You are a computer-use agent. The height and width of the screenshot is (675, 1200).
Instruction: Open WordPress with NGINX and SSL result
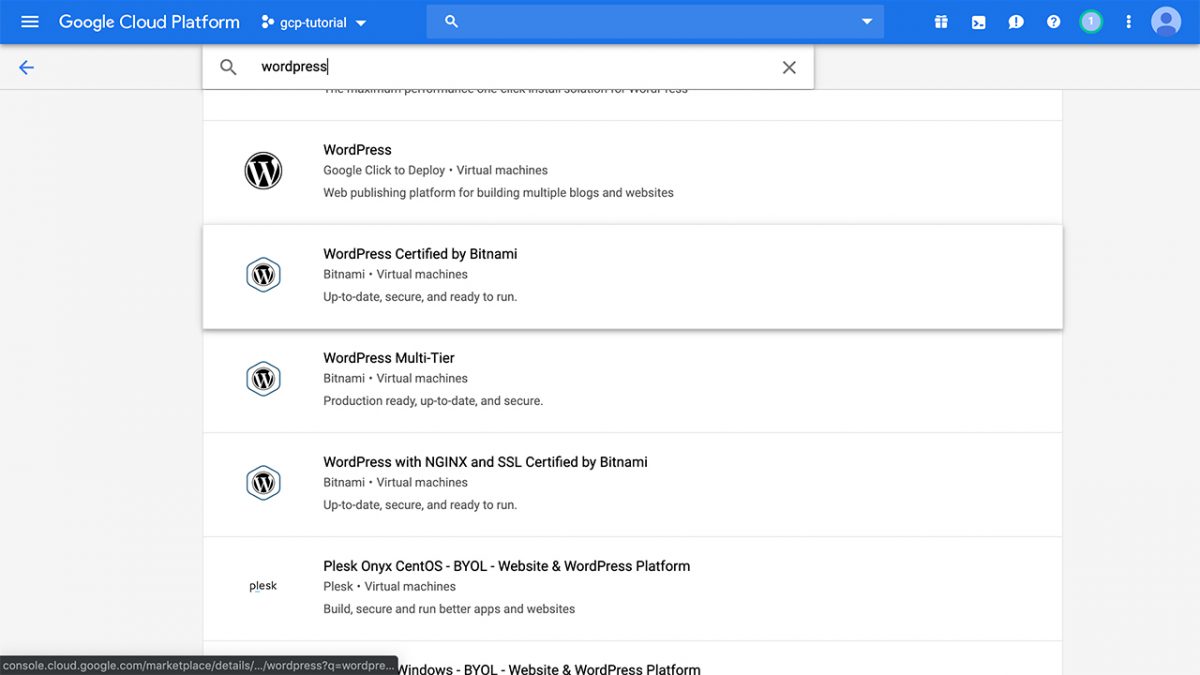[485, 461]
